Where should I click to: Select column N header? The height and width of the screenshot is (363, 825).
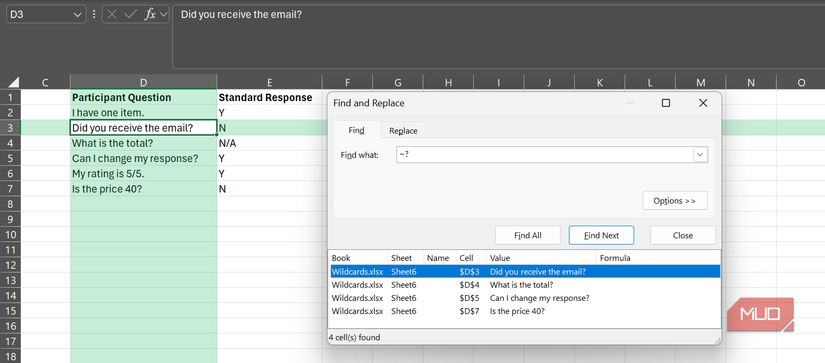(750, 83)
